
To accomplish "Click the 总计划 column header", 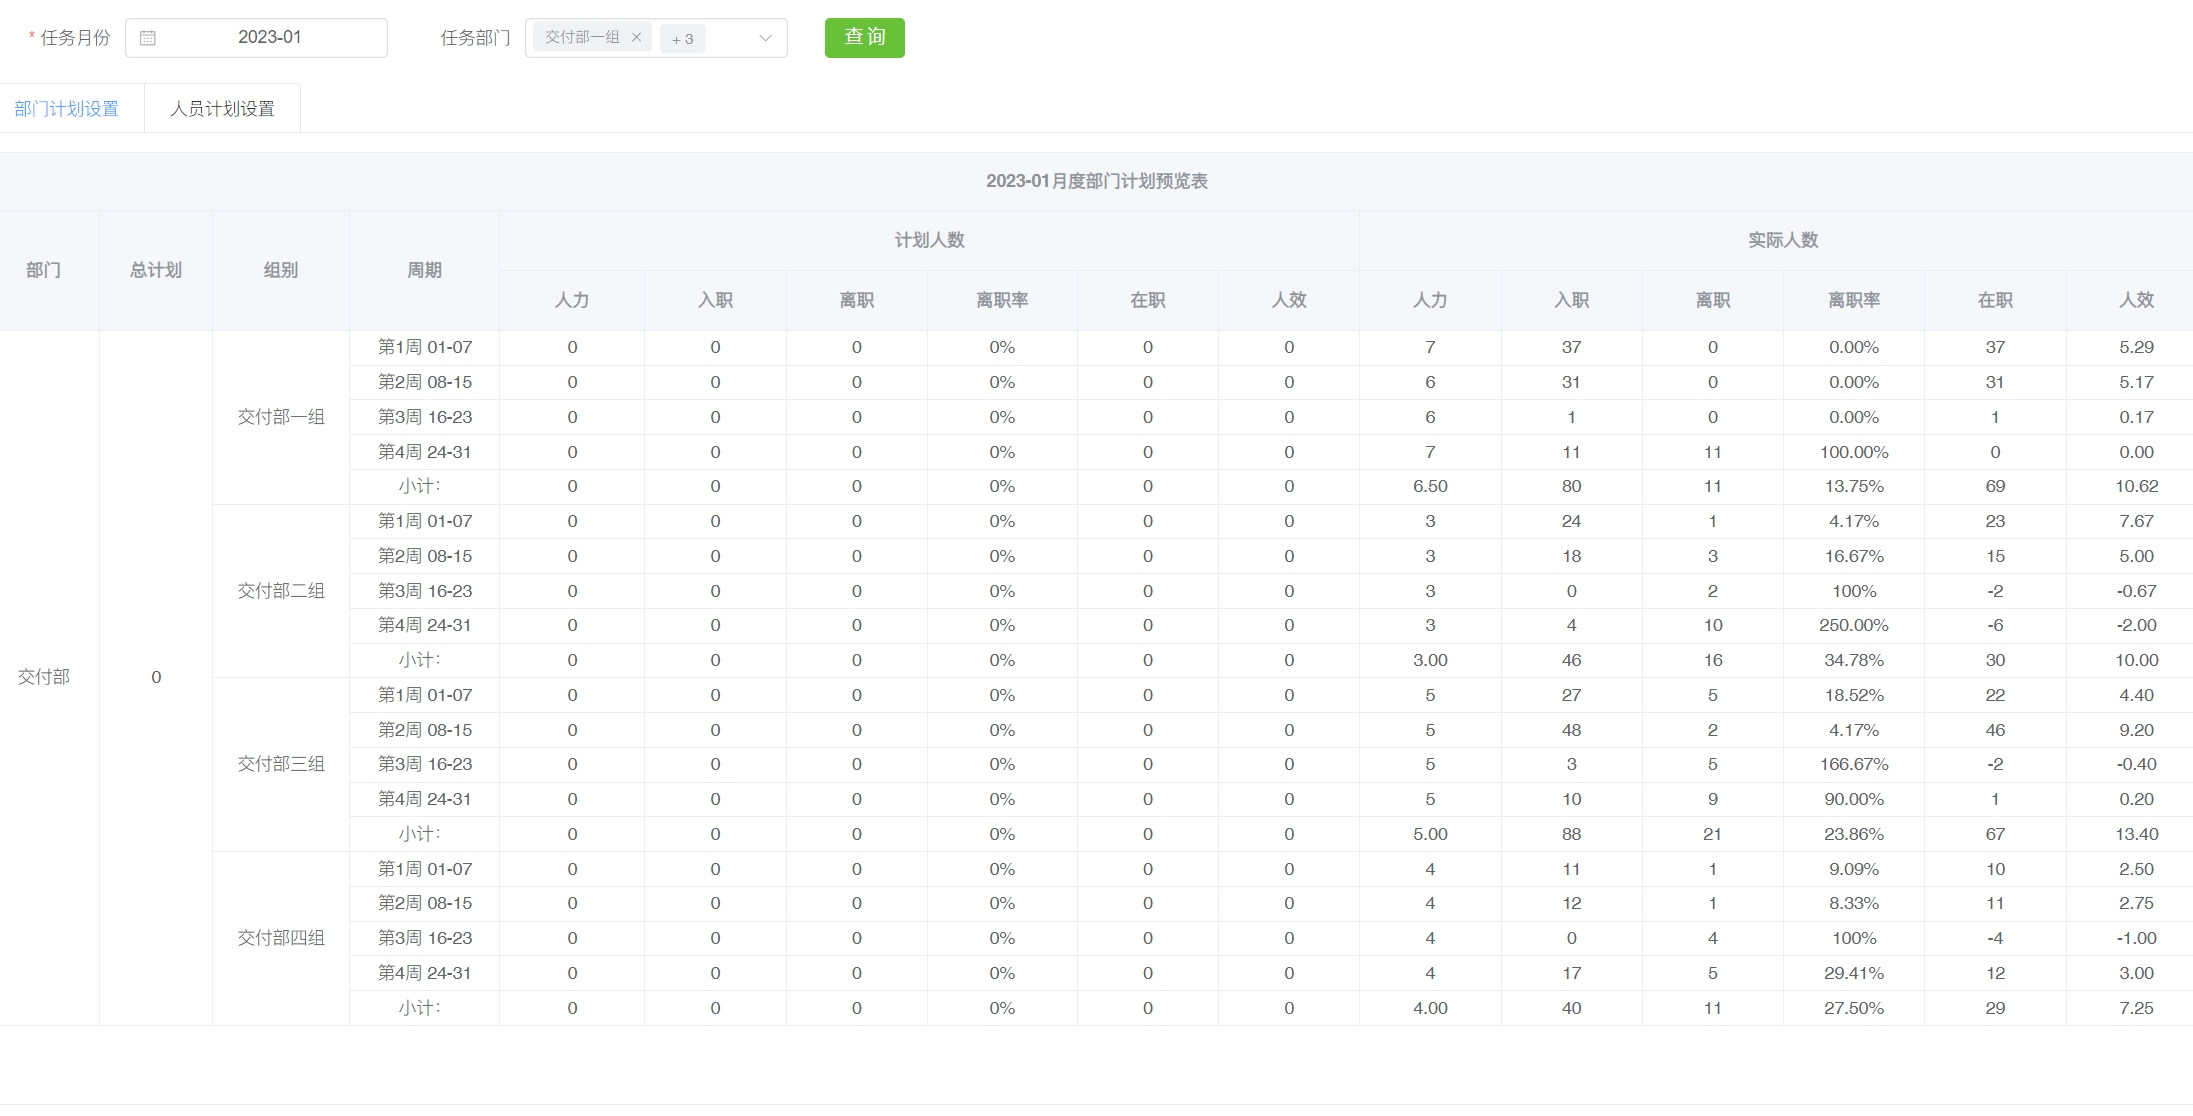I will point(156,270).
